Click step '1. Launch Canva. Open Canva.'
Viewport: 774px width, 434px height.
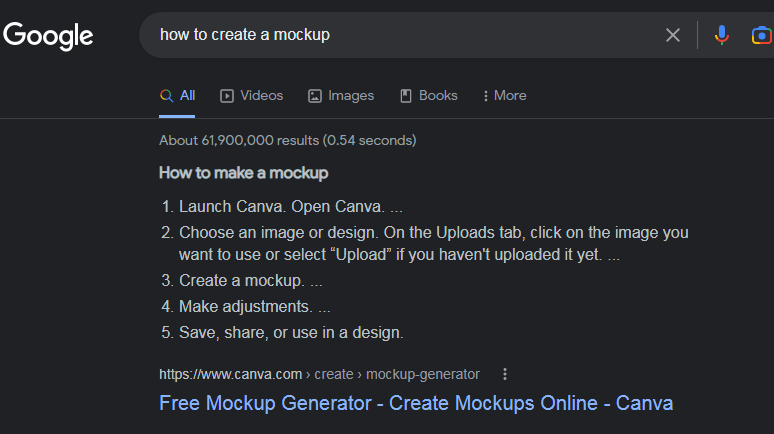pos(282,206)
